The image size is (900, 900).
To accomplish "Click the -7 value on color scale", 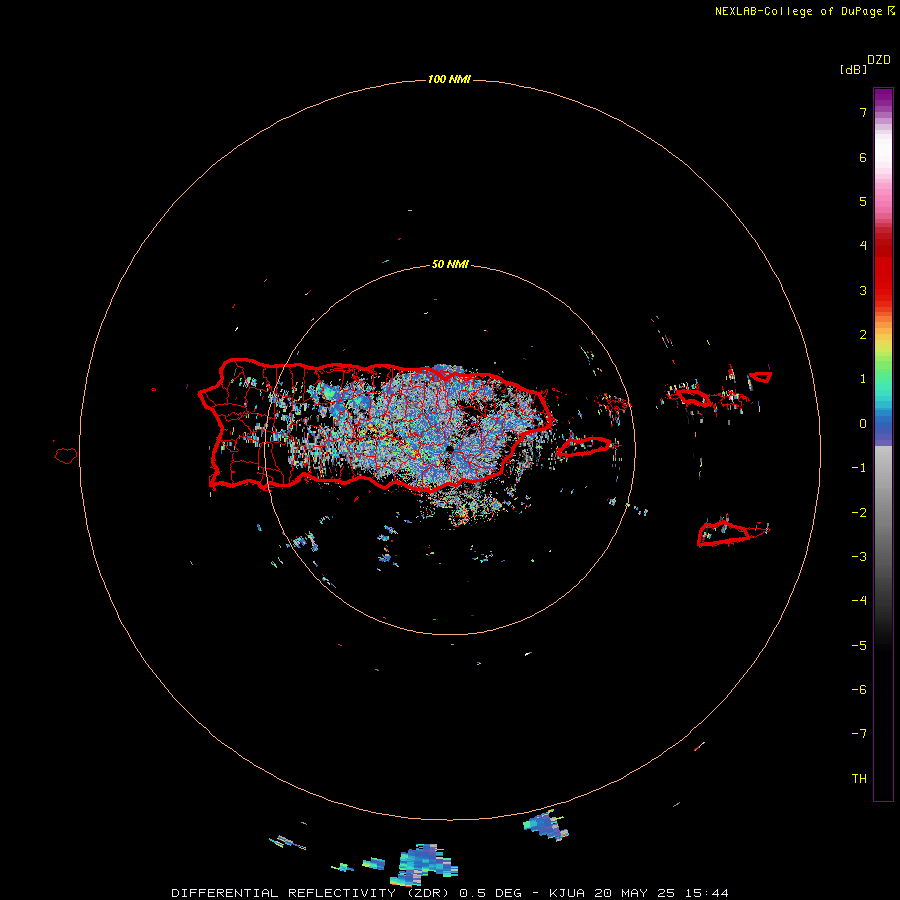I will click(859, 734).
